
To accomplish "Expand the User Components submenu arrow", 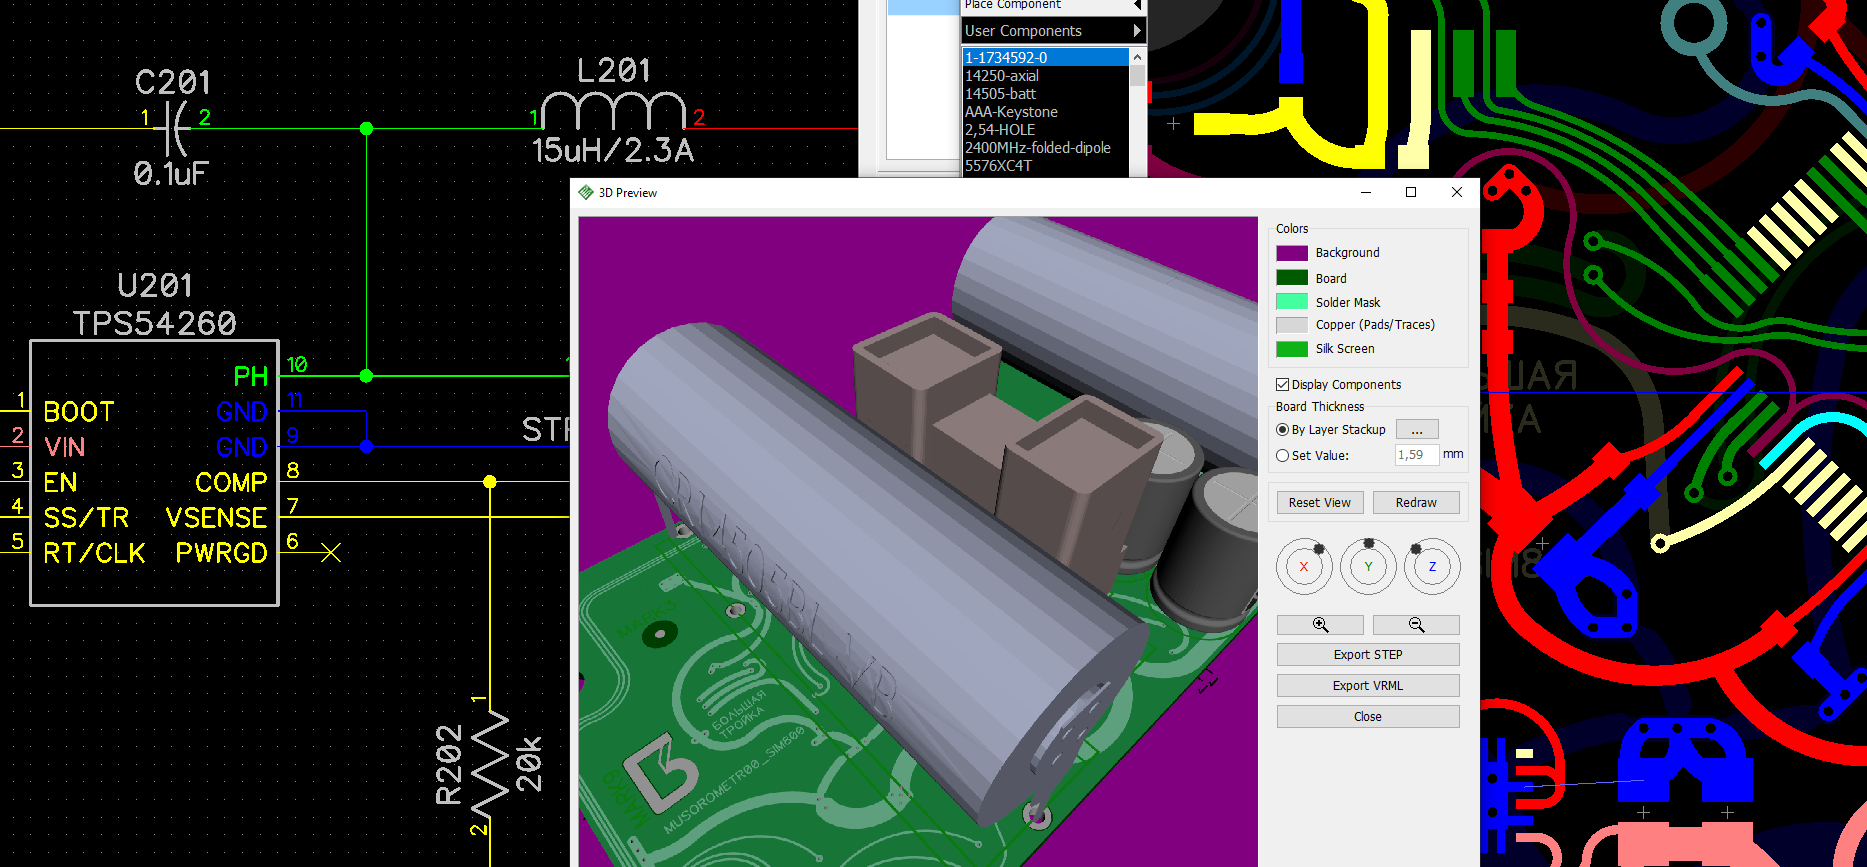I will [x=1137, y=31].
